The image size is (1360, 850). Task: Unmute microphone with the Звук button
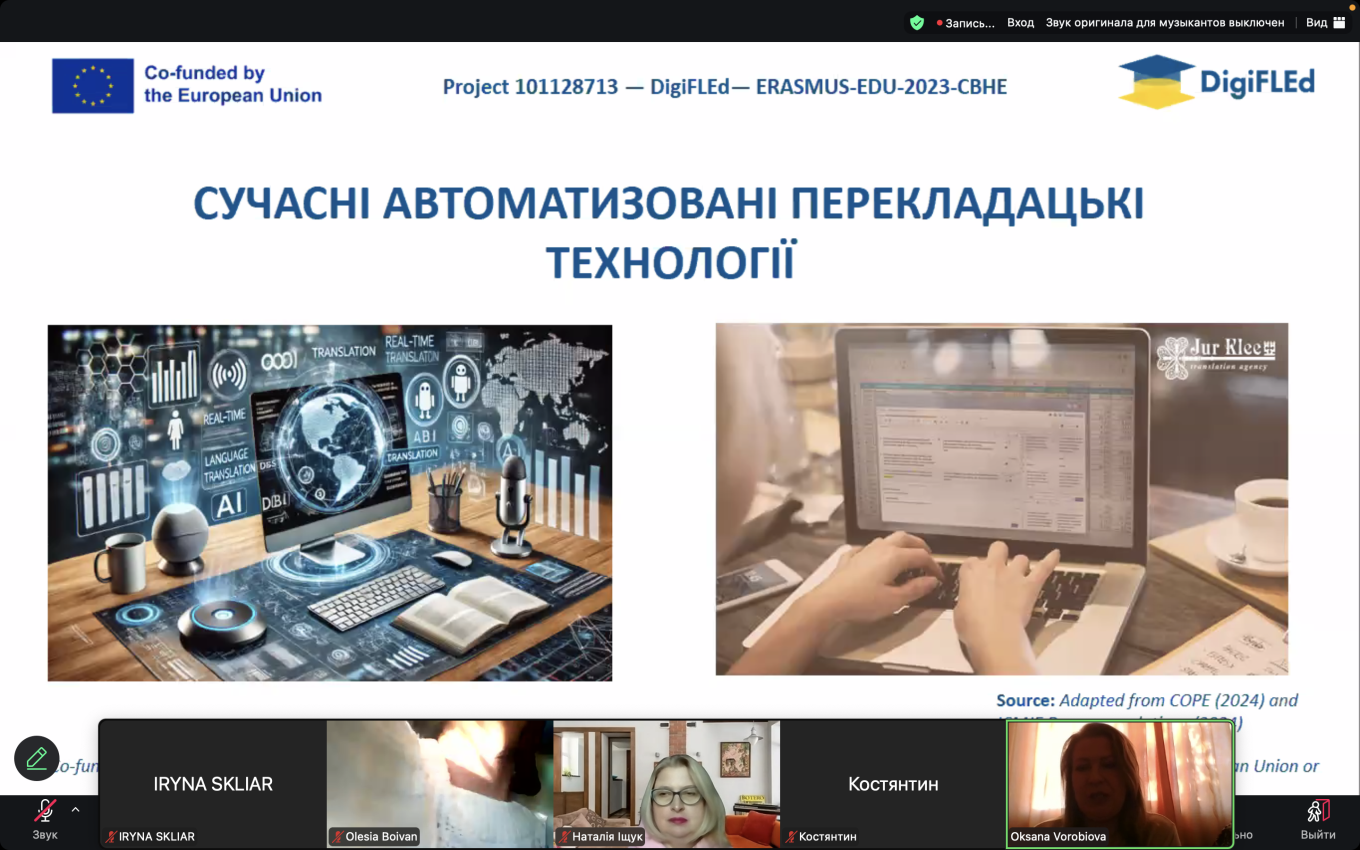[x=45, y=811]
